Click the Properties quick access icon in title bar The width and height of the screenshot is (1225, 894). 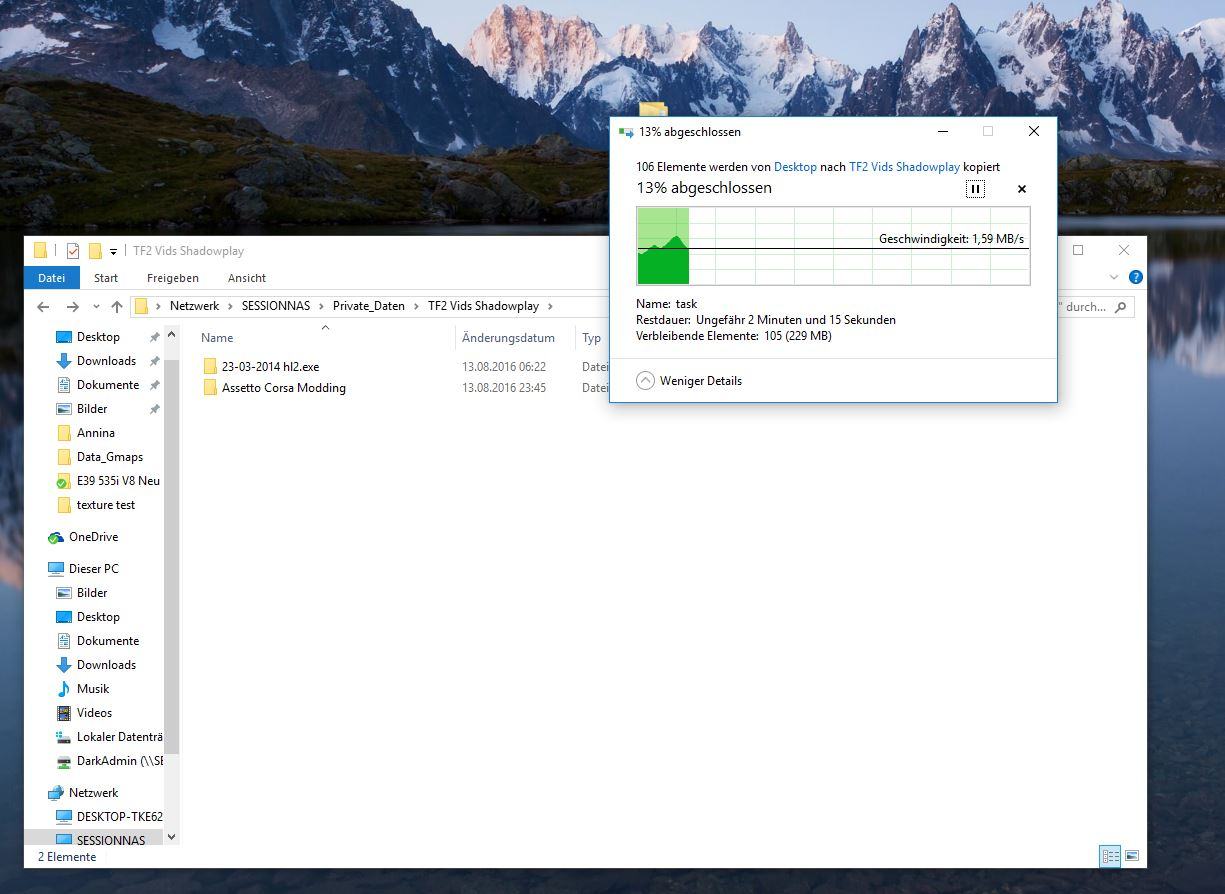click(x=73, y=251)
